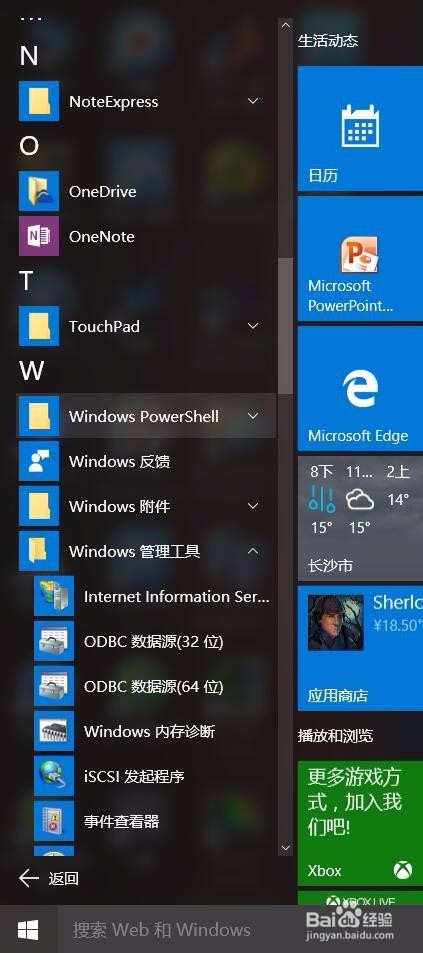
Task: Open the green Xbox tile
Action: pos(360,823)
